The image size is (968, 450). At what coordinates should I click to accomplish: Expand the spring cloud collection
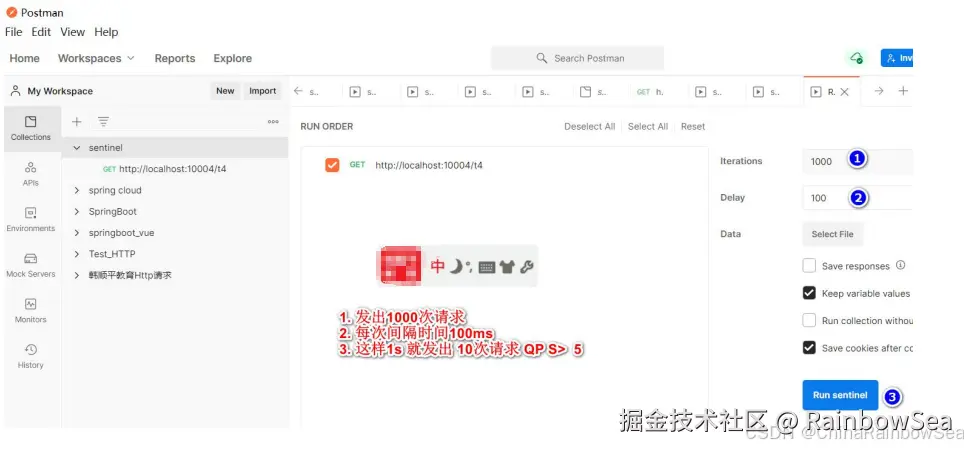coord(77,190)
